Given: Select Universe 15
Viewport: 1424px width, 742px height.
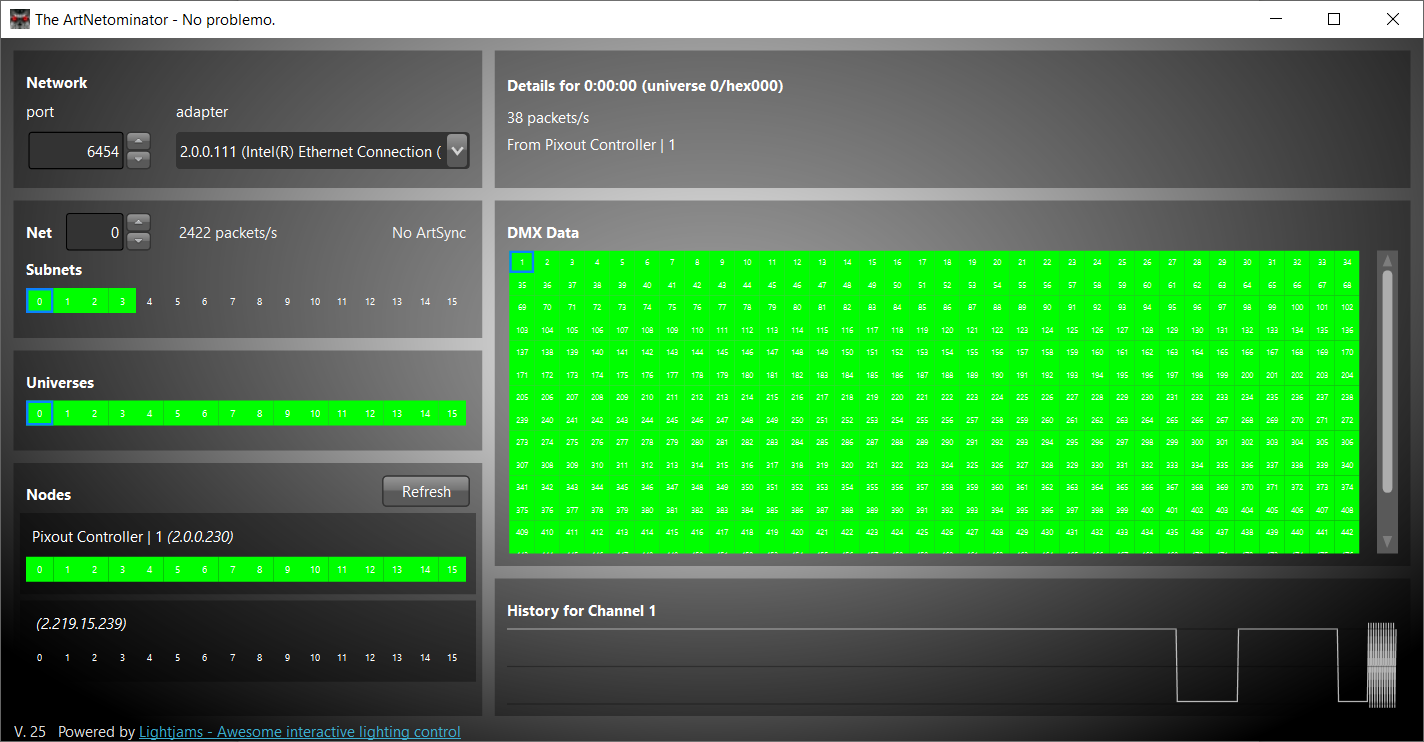Looking at the screenshot, I should [451, 412].
